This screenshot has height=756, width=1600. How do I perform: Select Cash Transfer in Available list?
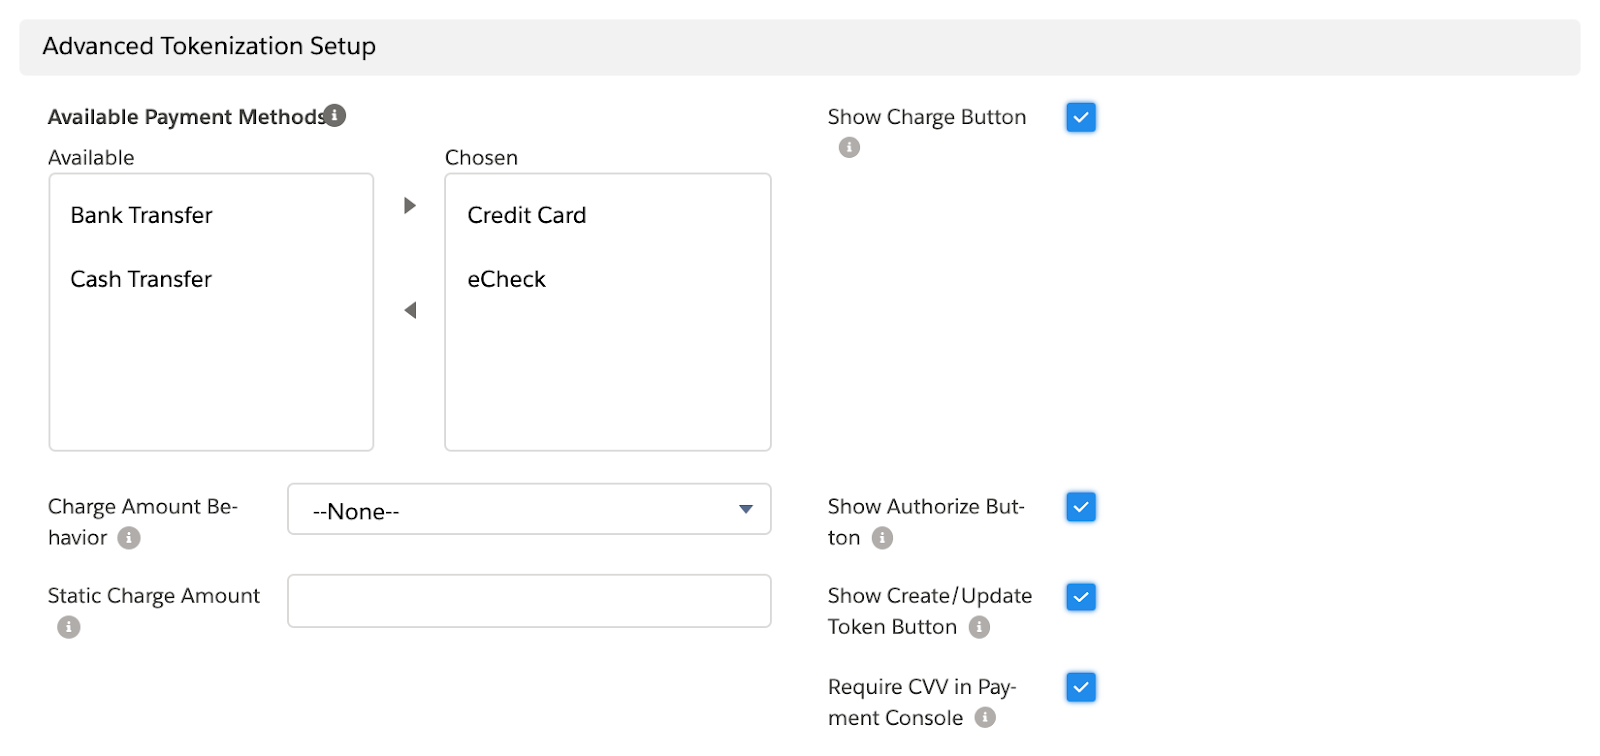tap(141, 280)
